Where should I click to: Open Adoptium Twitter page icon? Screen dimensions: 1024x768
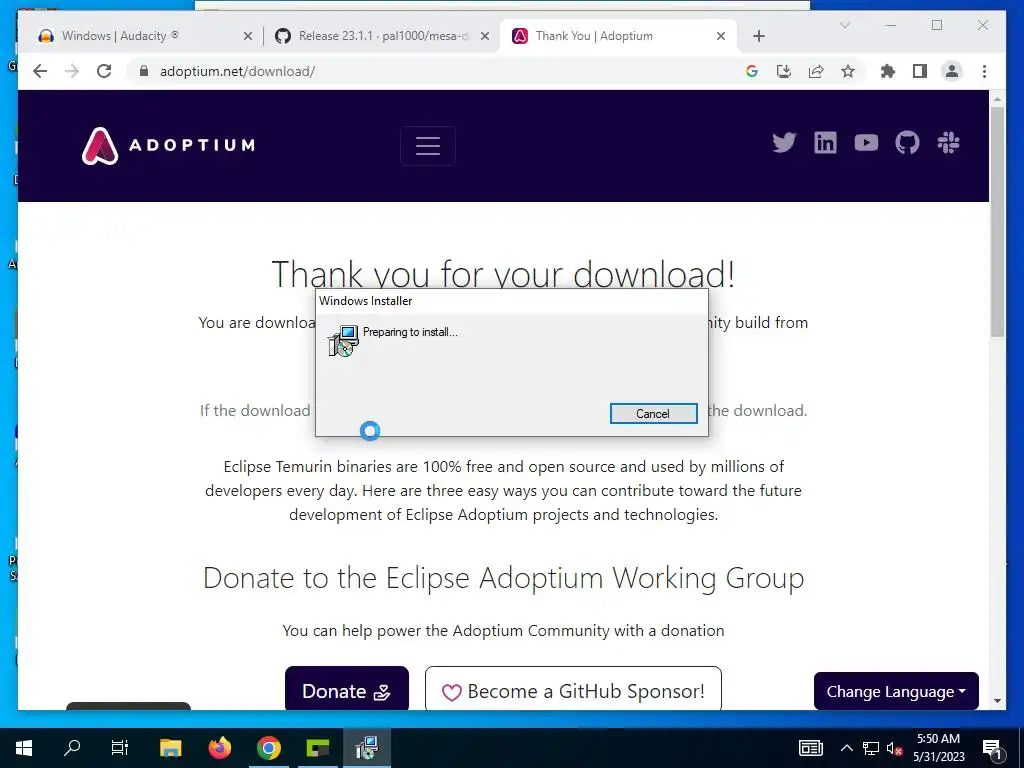[x=784, y=142]
